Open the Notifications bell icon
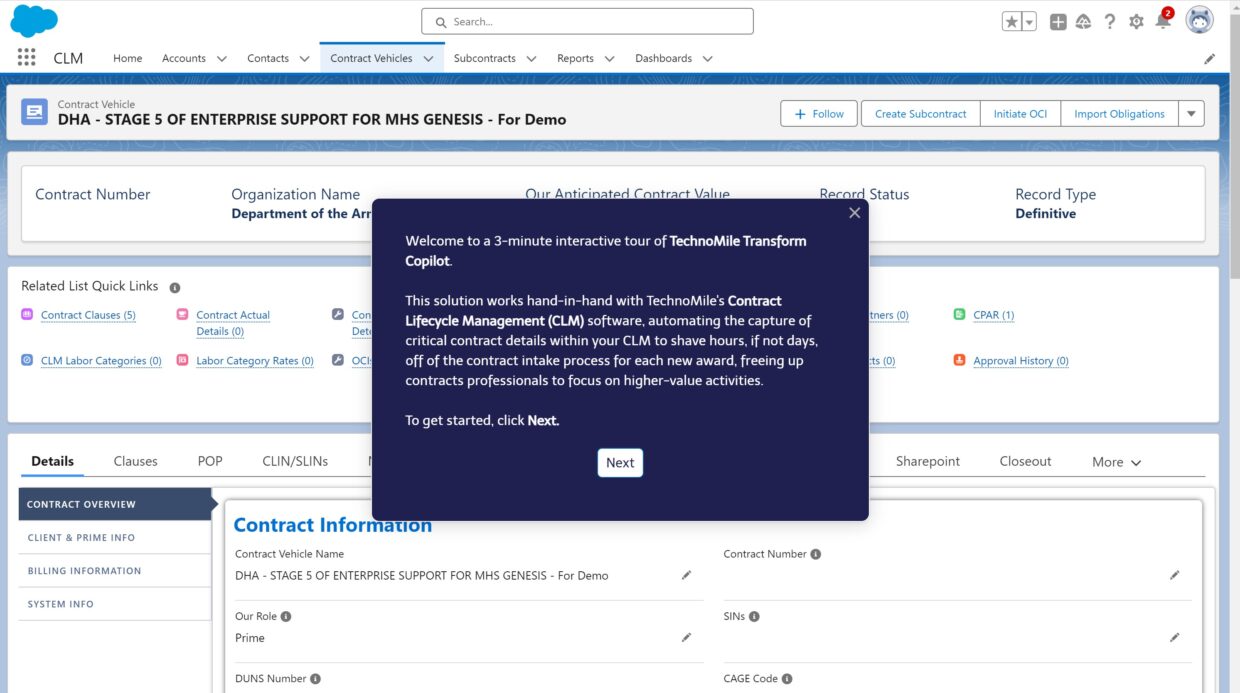Viewport: 1240px width, 693px height. pyautogui.click(x=1162, y=21)
